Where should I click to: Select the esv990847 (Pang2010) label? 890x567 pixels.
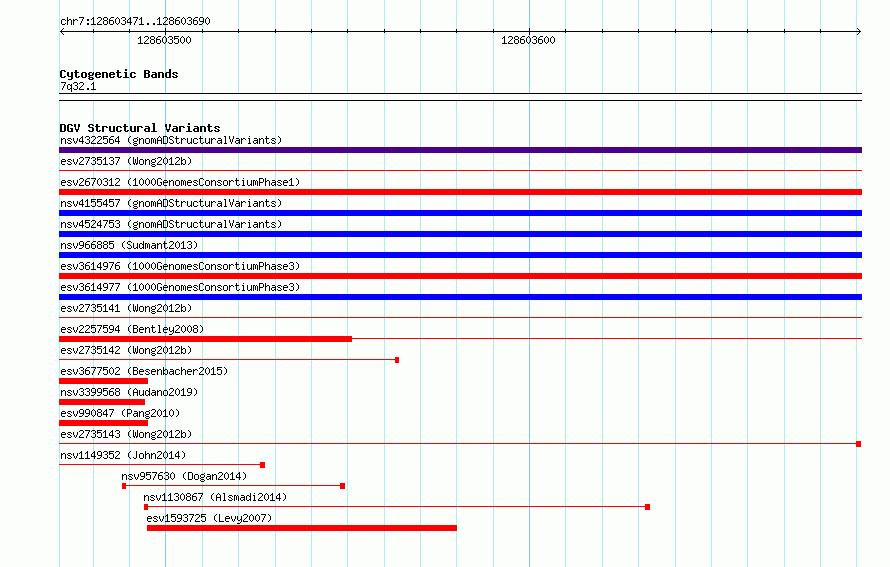click(120, 413)
